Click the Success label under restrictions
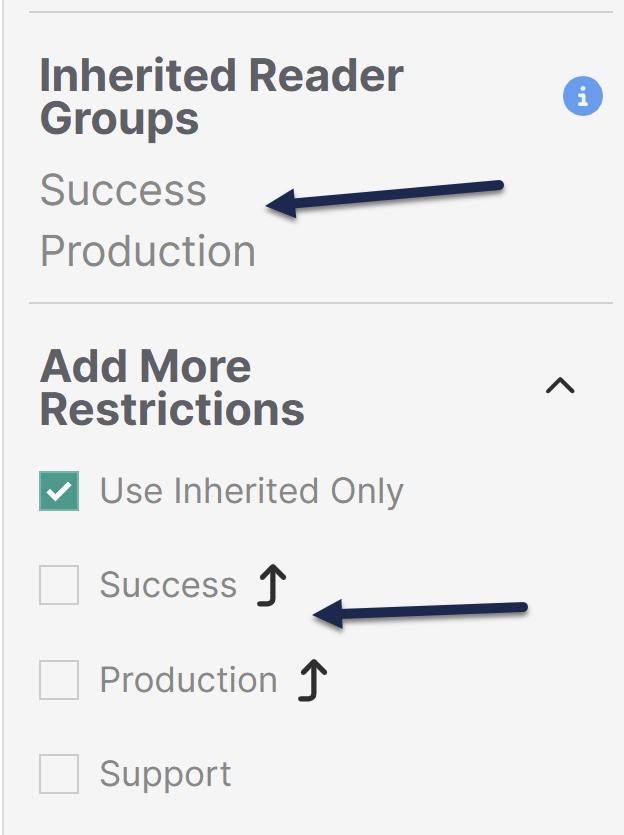The image size is (624, 835). (x=168, y=585)
